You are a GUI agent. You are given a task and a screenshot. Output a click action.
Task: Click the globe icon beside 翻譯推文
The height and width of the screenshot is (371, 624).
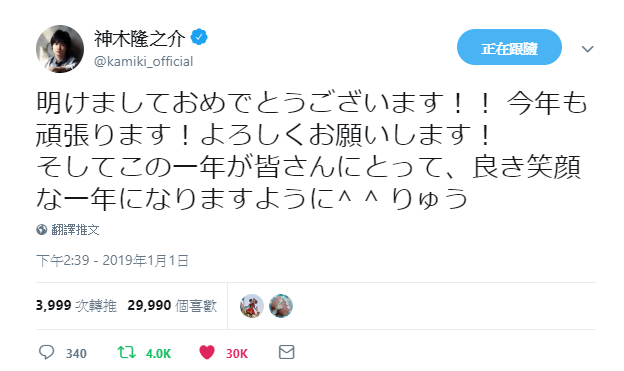pyautogui.click(x=42, y=230)
